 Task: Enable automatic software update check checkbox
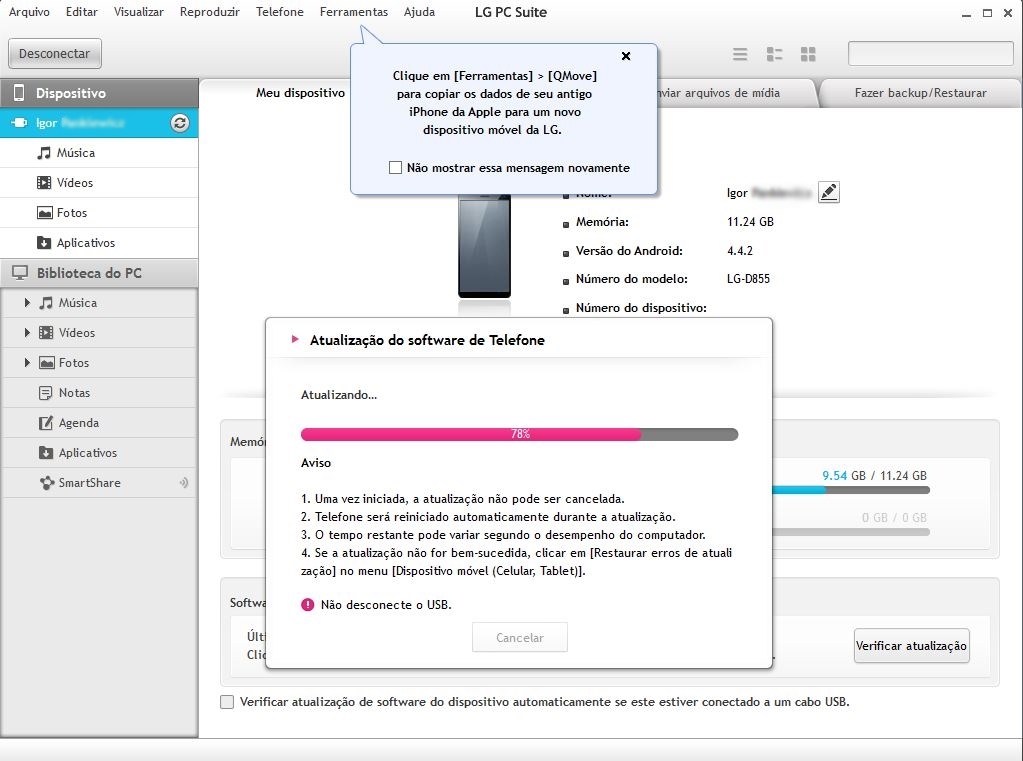coord(227,702)
